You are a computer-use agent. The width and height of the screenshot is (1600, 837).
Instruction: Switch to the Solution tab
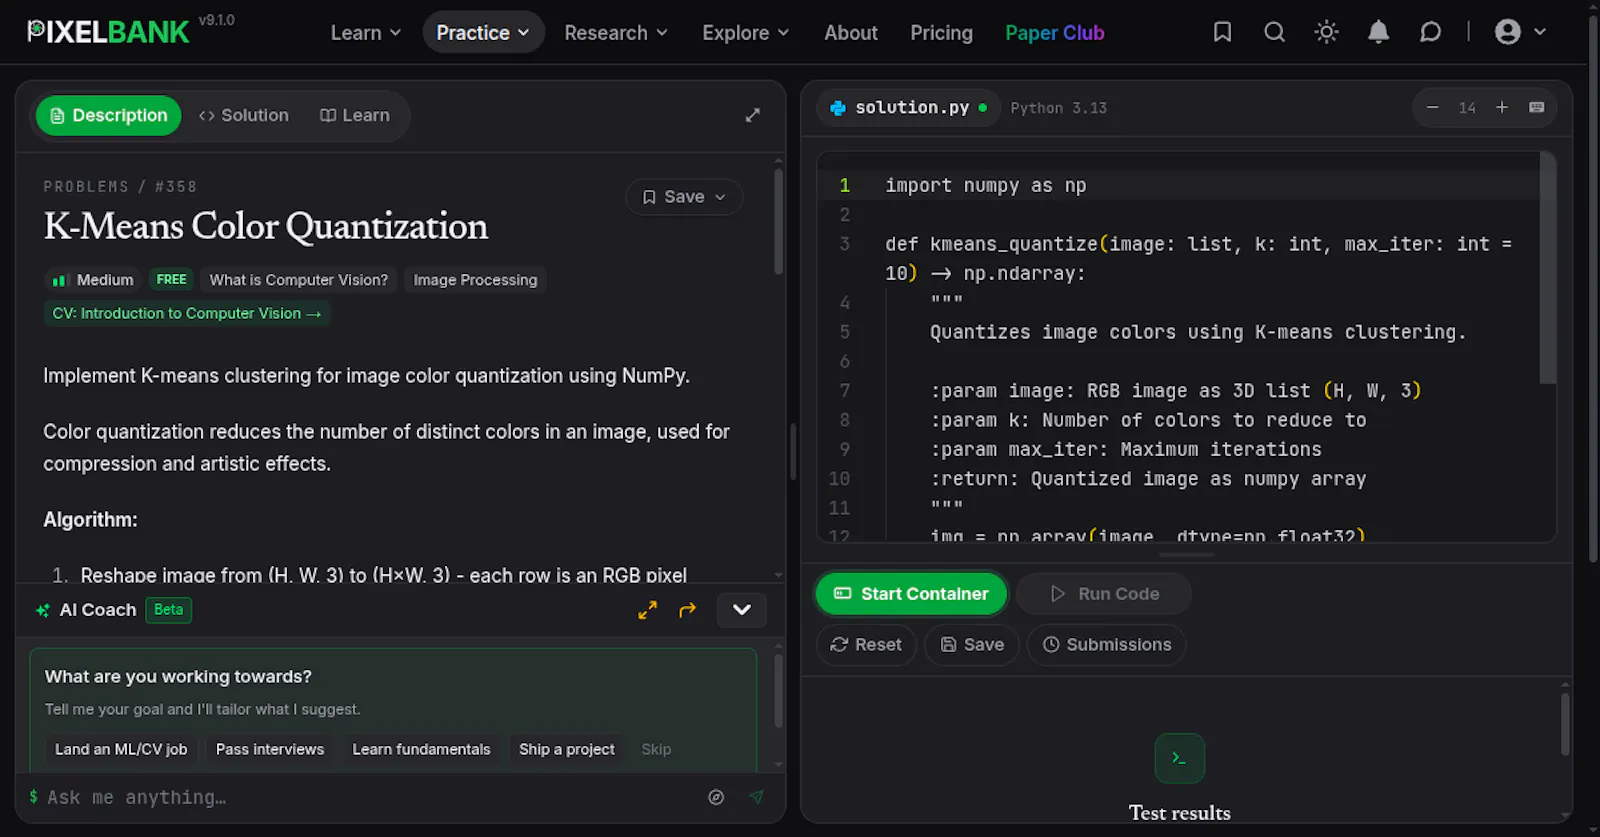tap(244, 115)
